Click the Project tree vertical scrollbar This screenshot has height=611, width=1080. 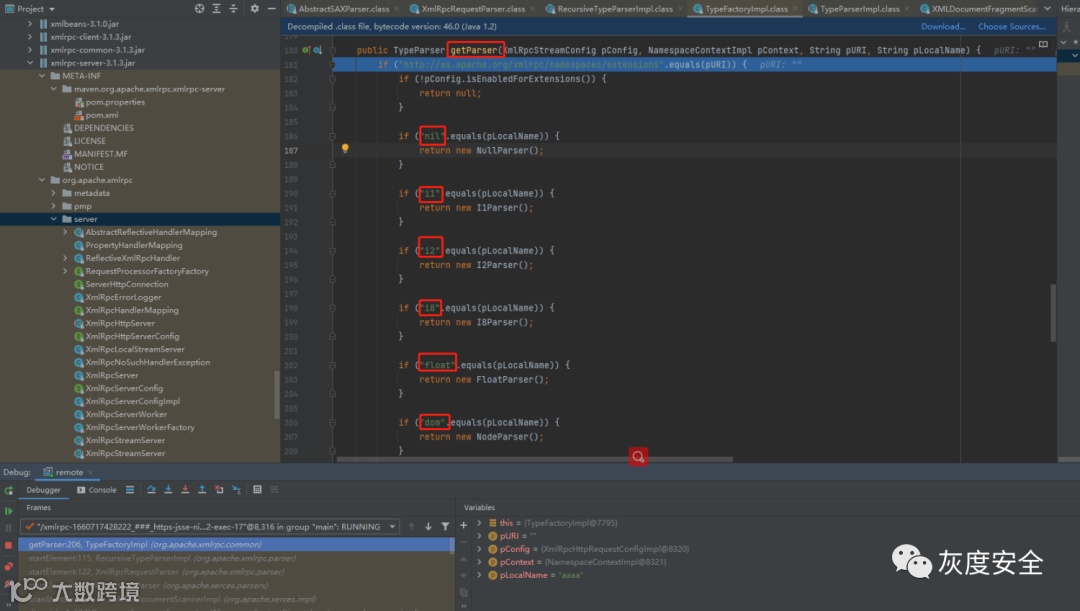tap(277, 394)
